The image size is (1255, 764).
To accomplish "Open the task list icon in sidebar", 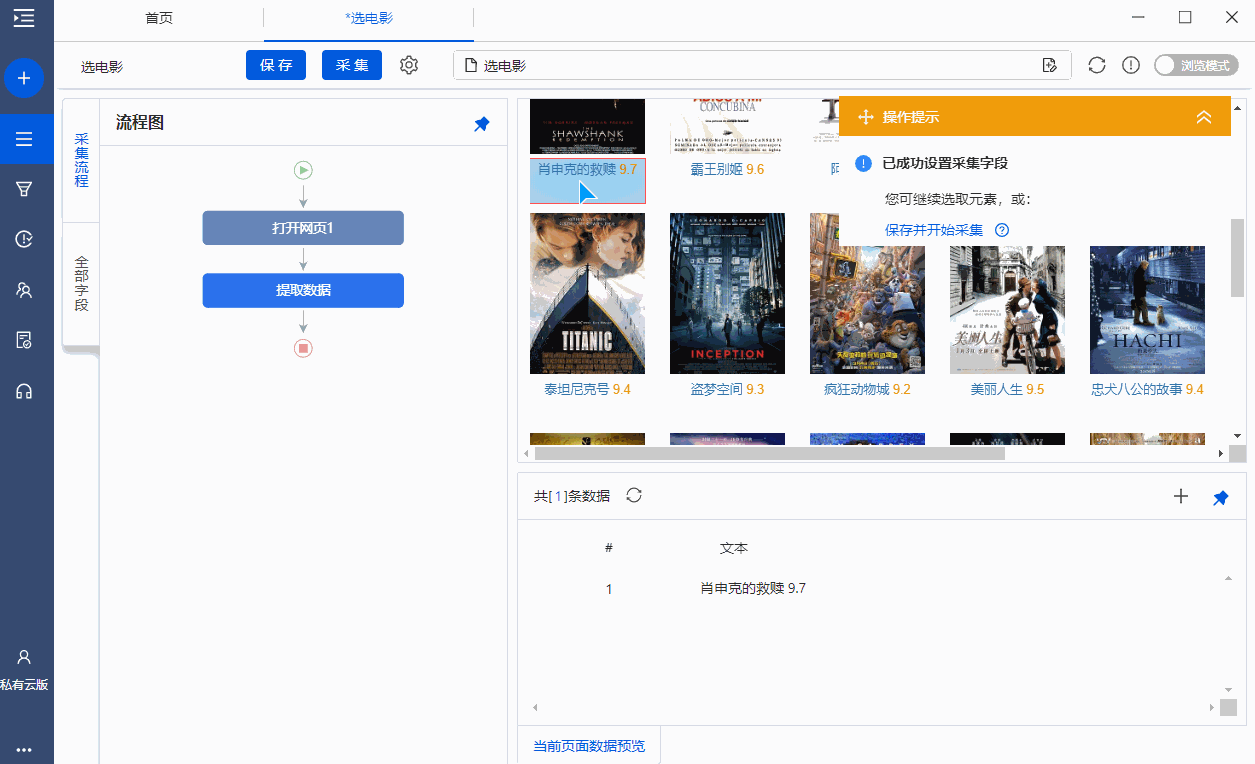I will (24, 139).
